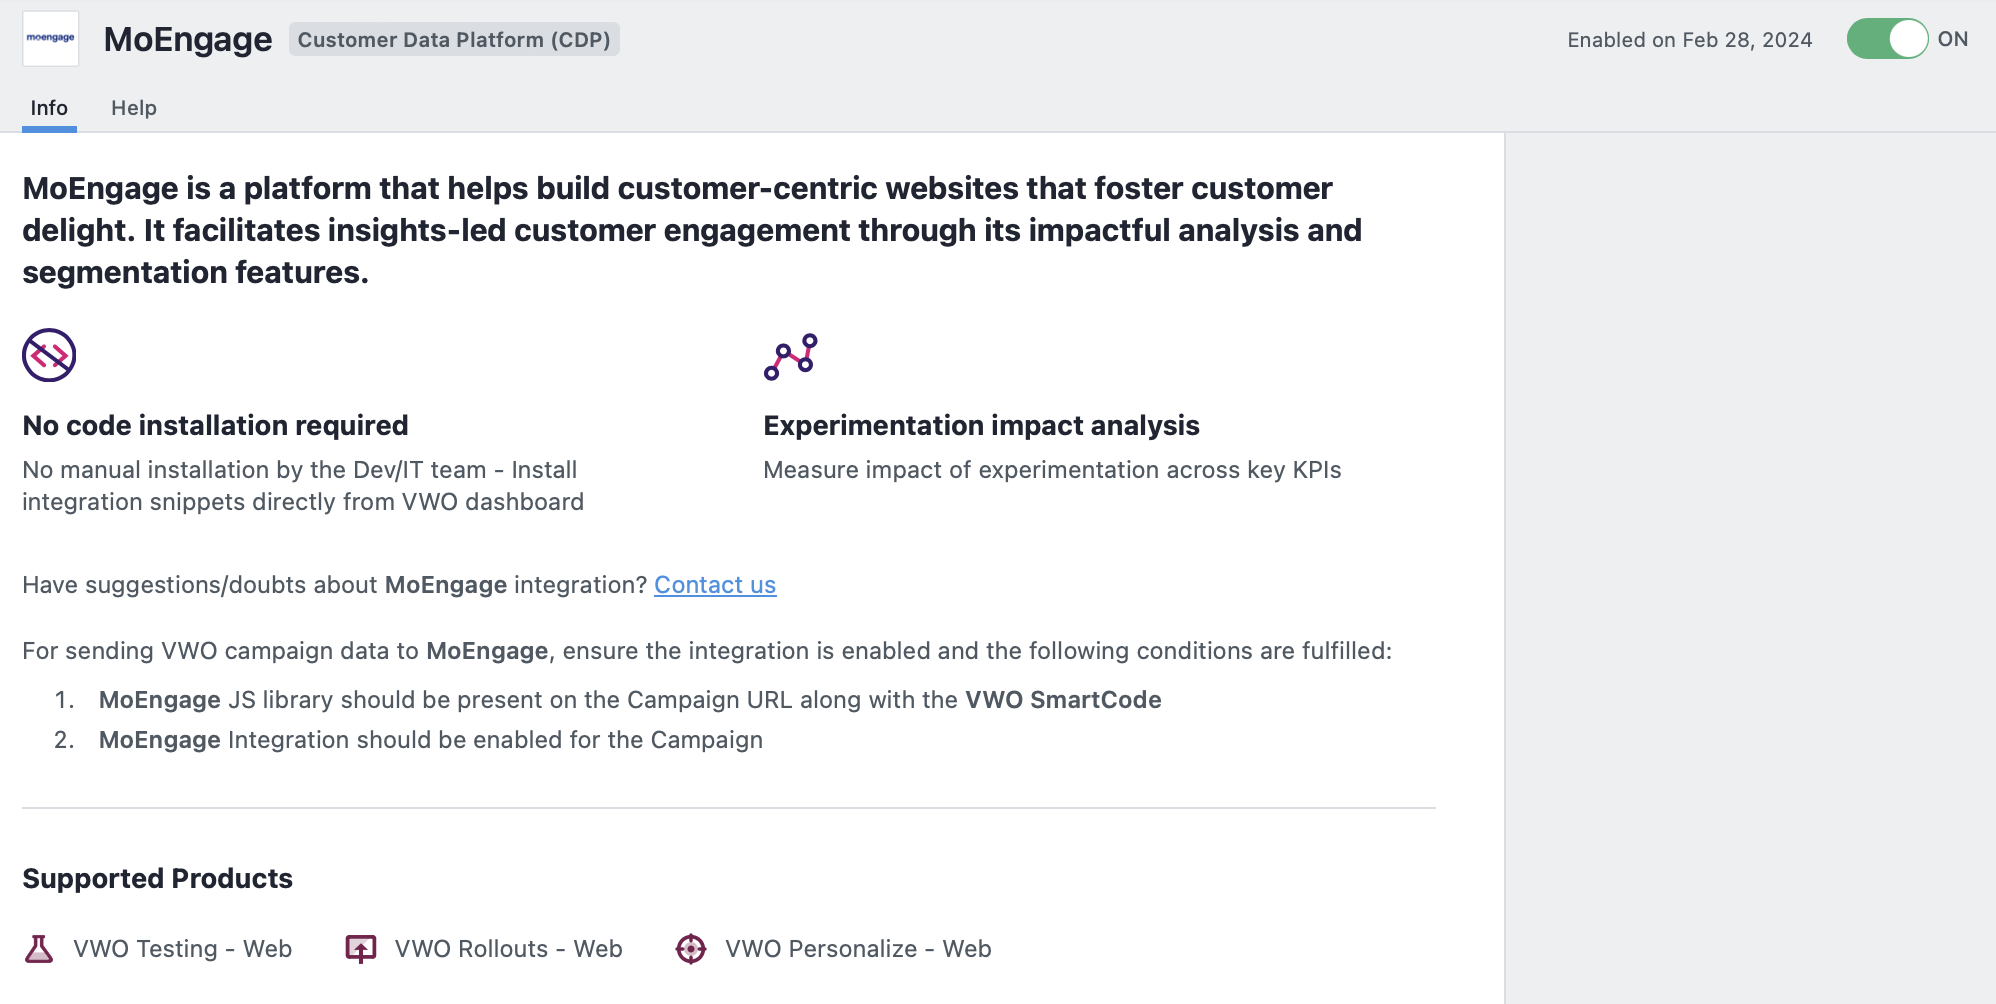Click the Supported Products heading
The width and height of the screenshot is (1996, 1004).
pos(158,879)
